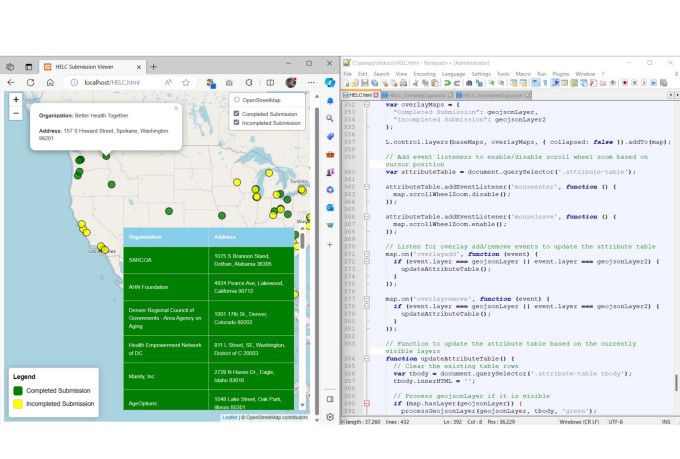The image size is (680, 459).
Task: Click the Redo arrow in Notepad++ toolbar
Action: click(457, 82)
